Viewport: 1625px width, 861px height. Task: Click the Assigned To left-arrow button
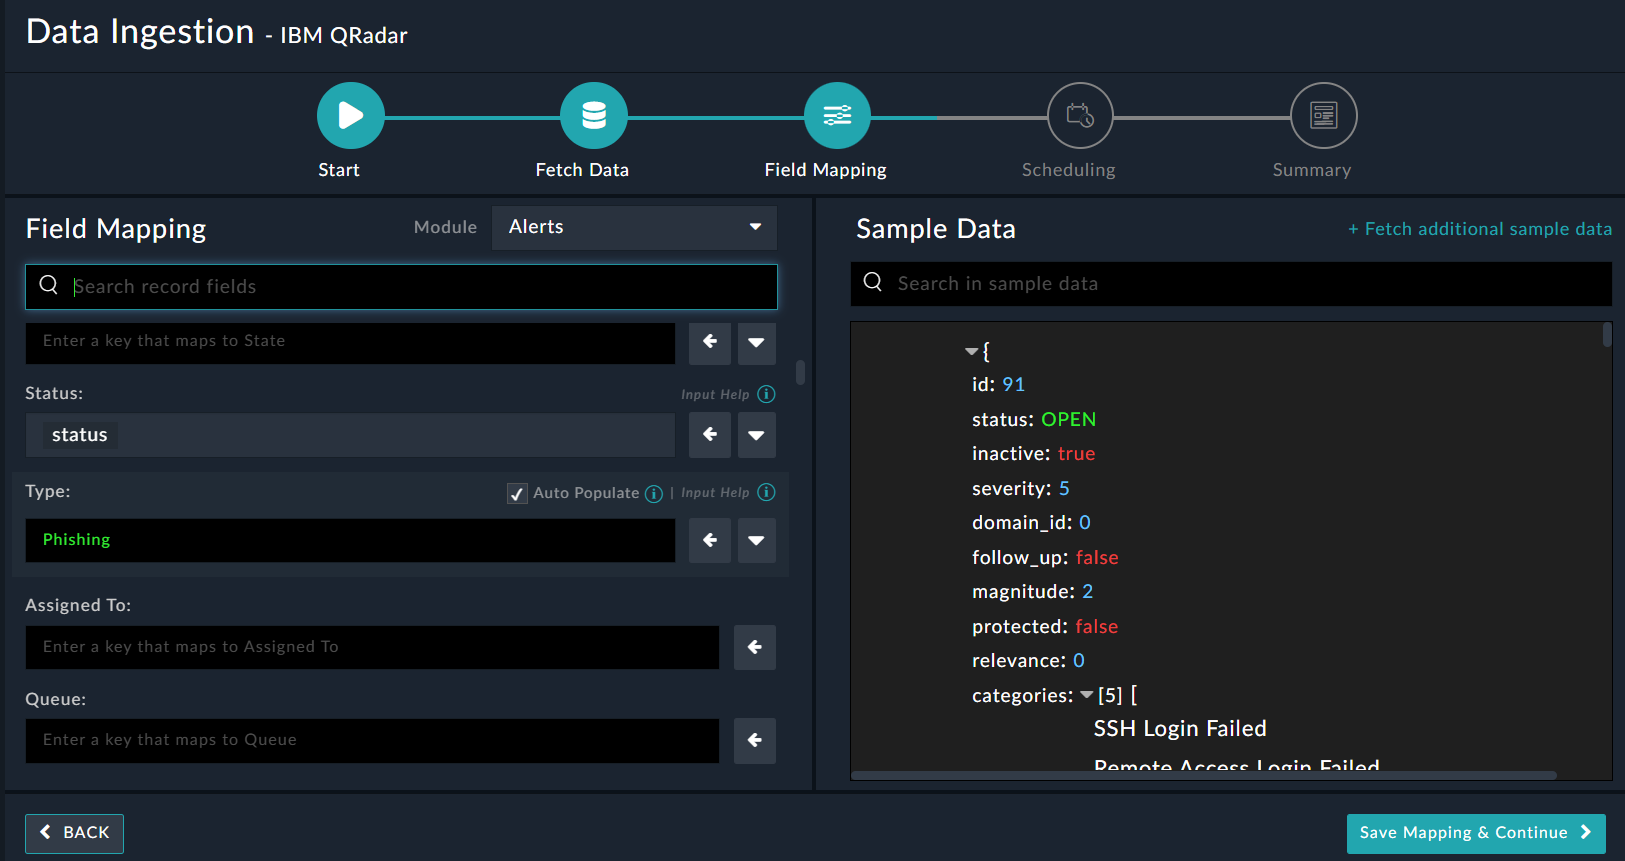(755, 647)
